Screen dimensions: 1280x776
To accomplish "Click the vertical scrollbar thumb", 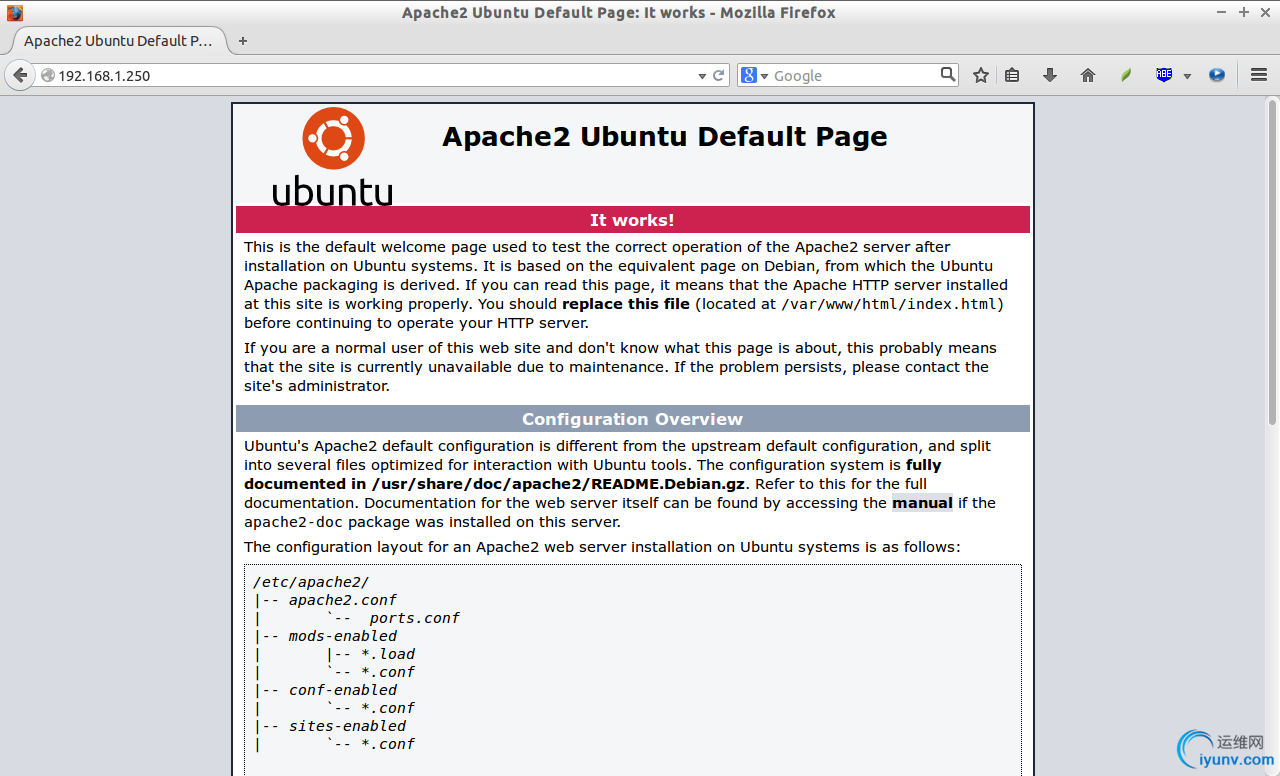I will [1272, 260].
